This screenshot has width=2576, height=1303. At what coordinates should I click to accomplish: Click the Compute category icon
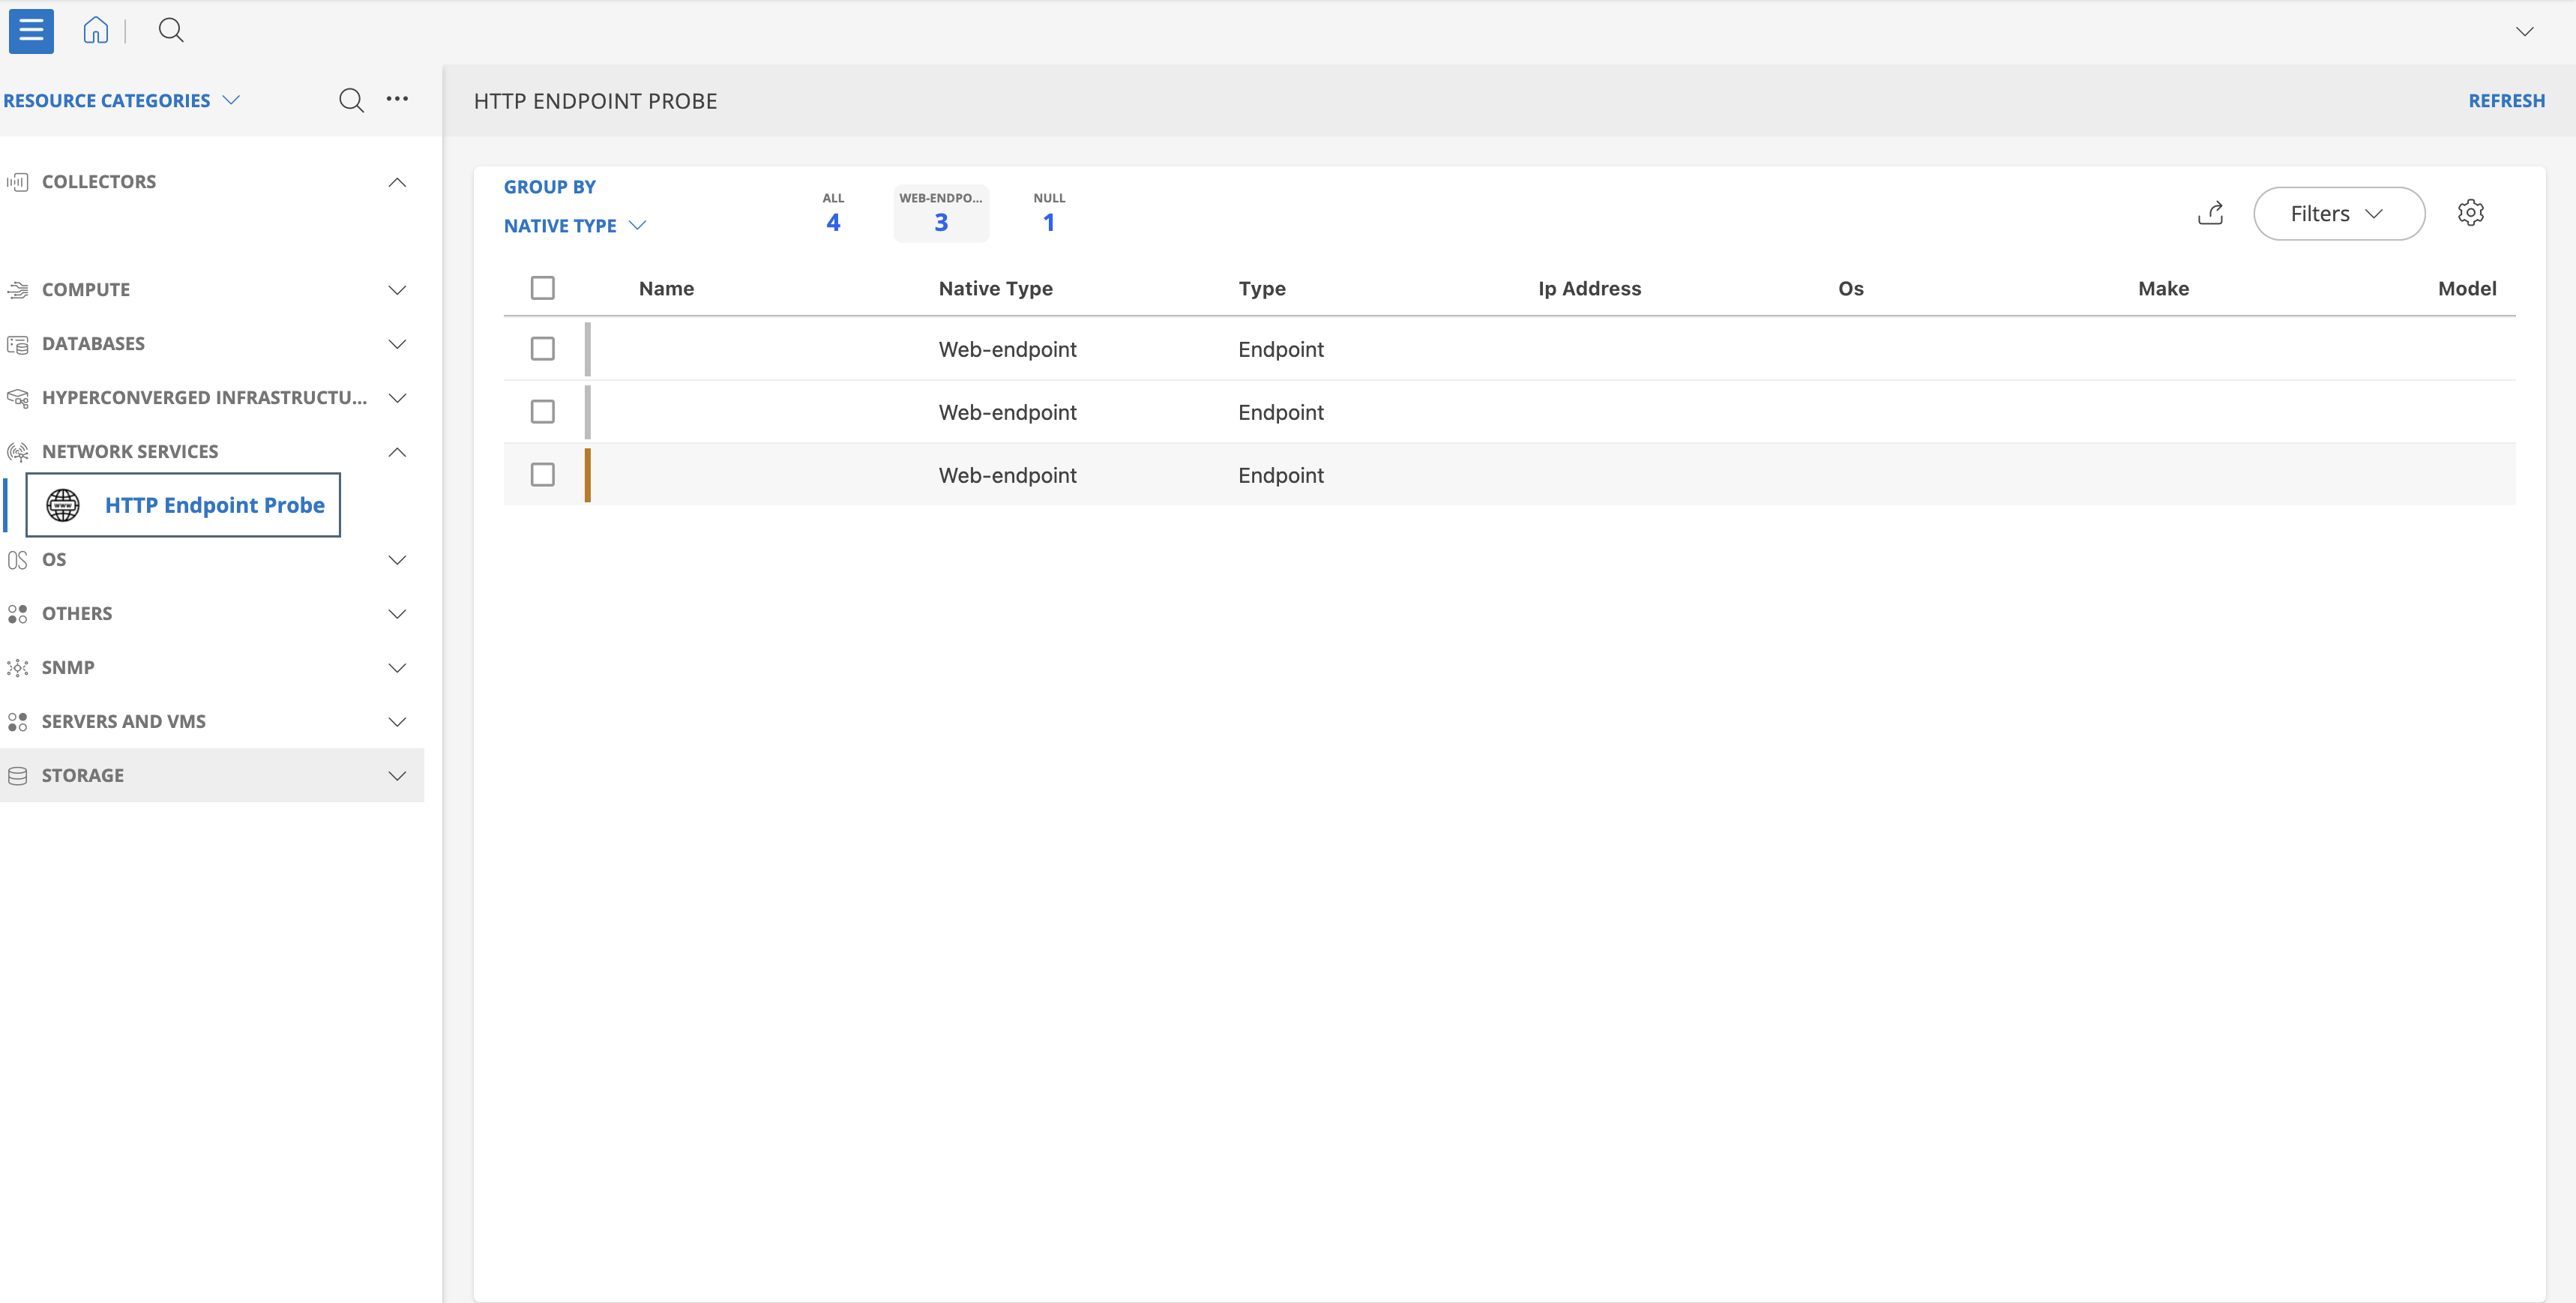[17, 290]
